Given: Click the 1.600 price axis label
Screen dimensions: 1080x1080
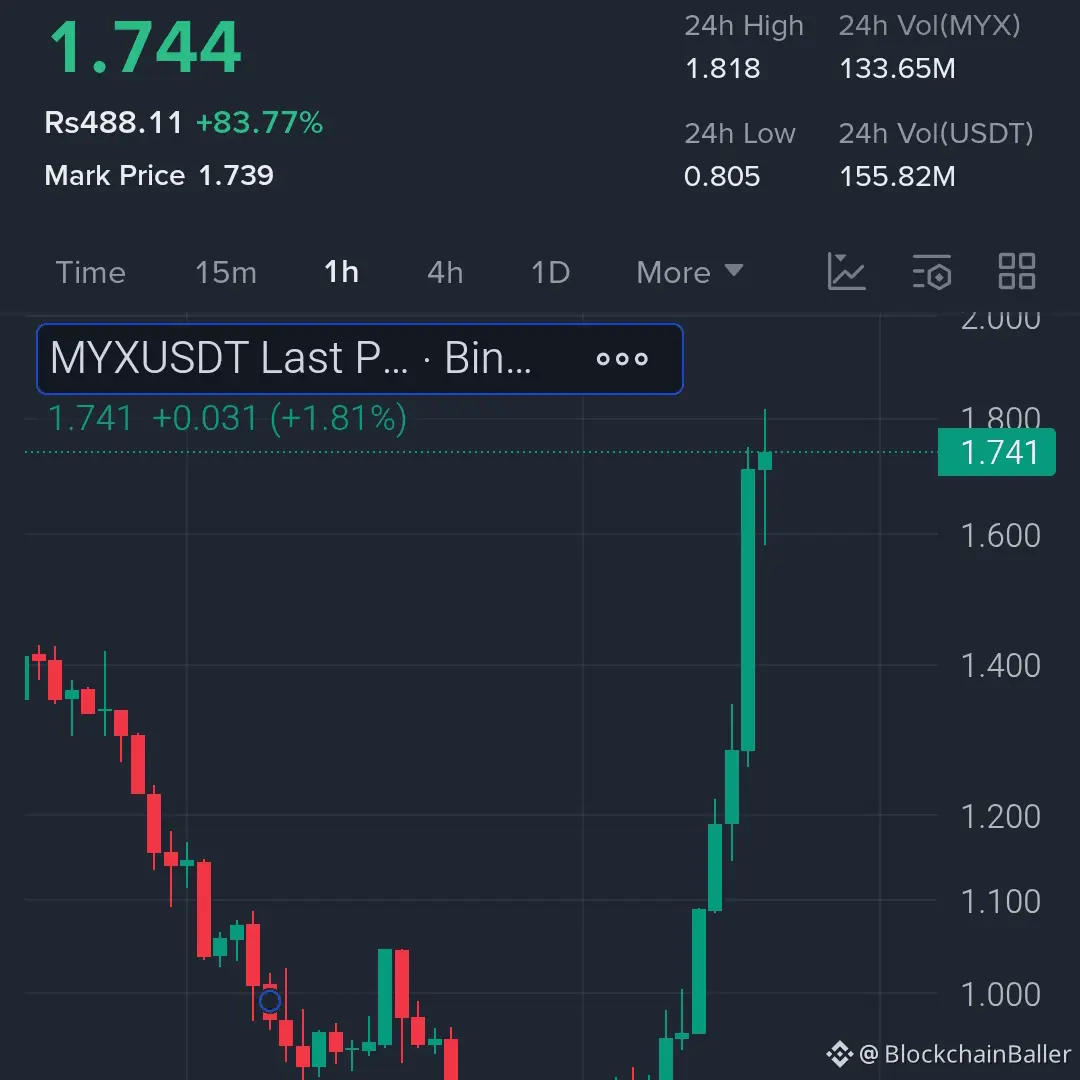Looking at the screenshot, I should (1000, 536).
